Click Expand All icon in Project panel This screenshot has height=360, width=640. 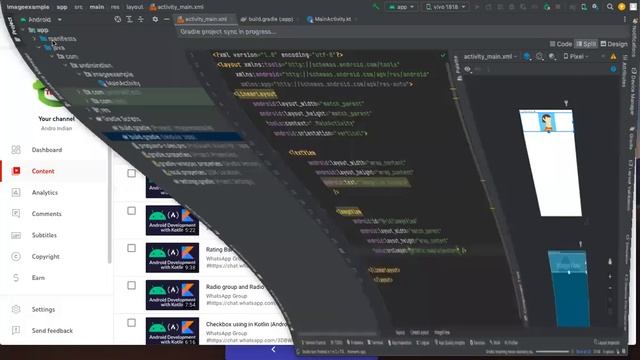point(129,19)
